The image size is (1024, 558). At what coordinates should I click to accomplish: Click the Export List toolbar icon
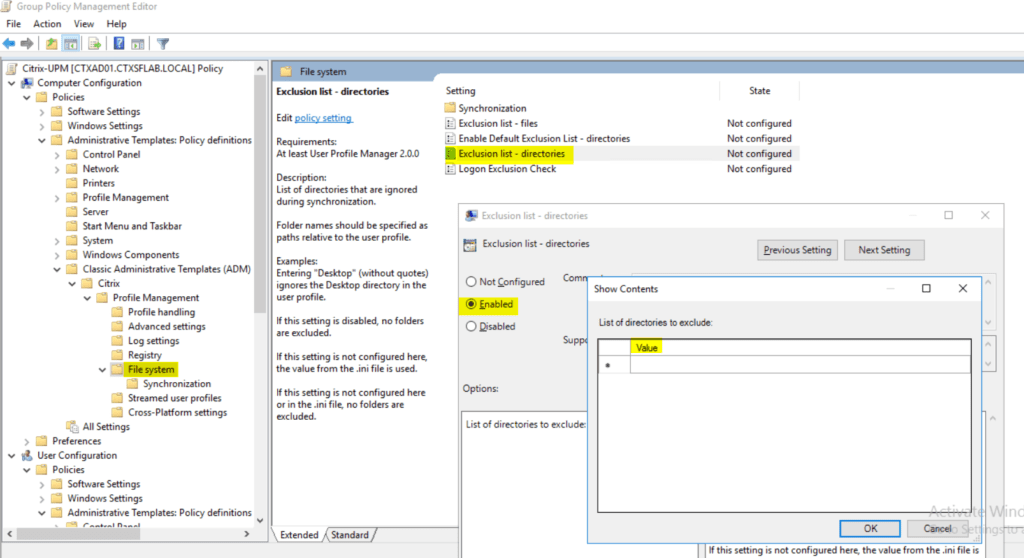pyautogui.click(x=95, y=44)
